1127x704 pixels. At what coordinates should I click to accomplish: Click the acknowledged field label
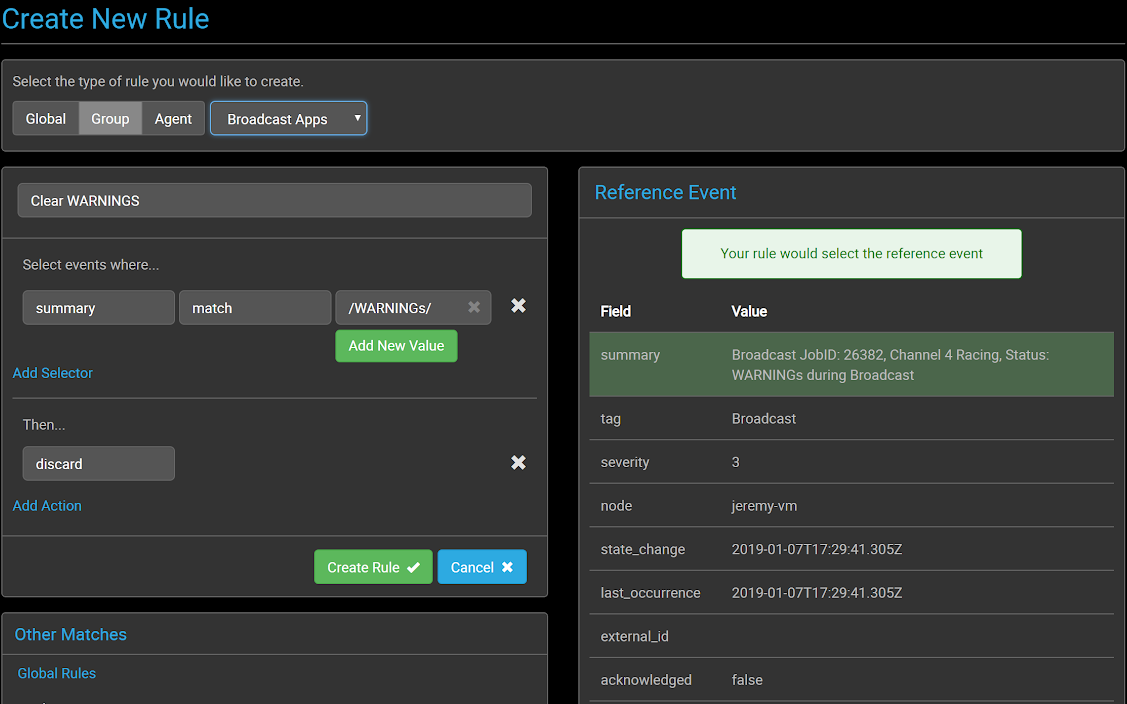(x=645, y=680)
